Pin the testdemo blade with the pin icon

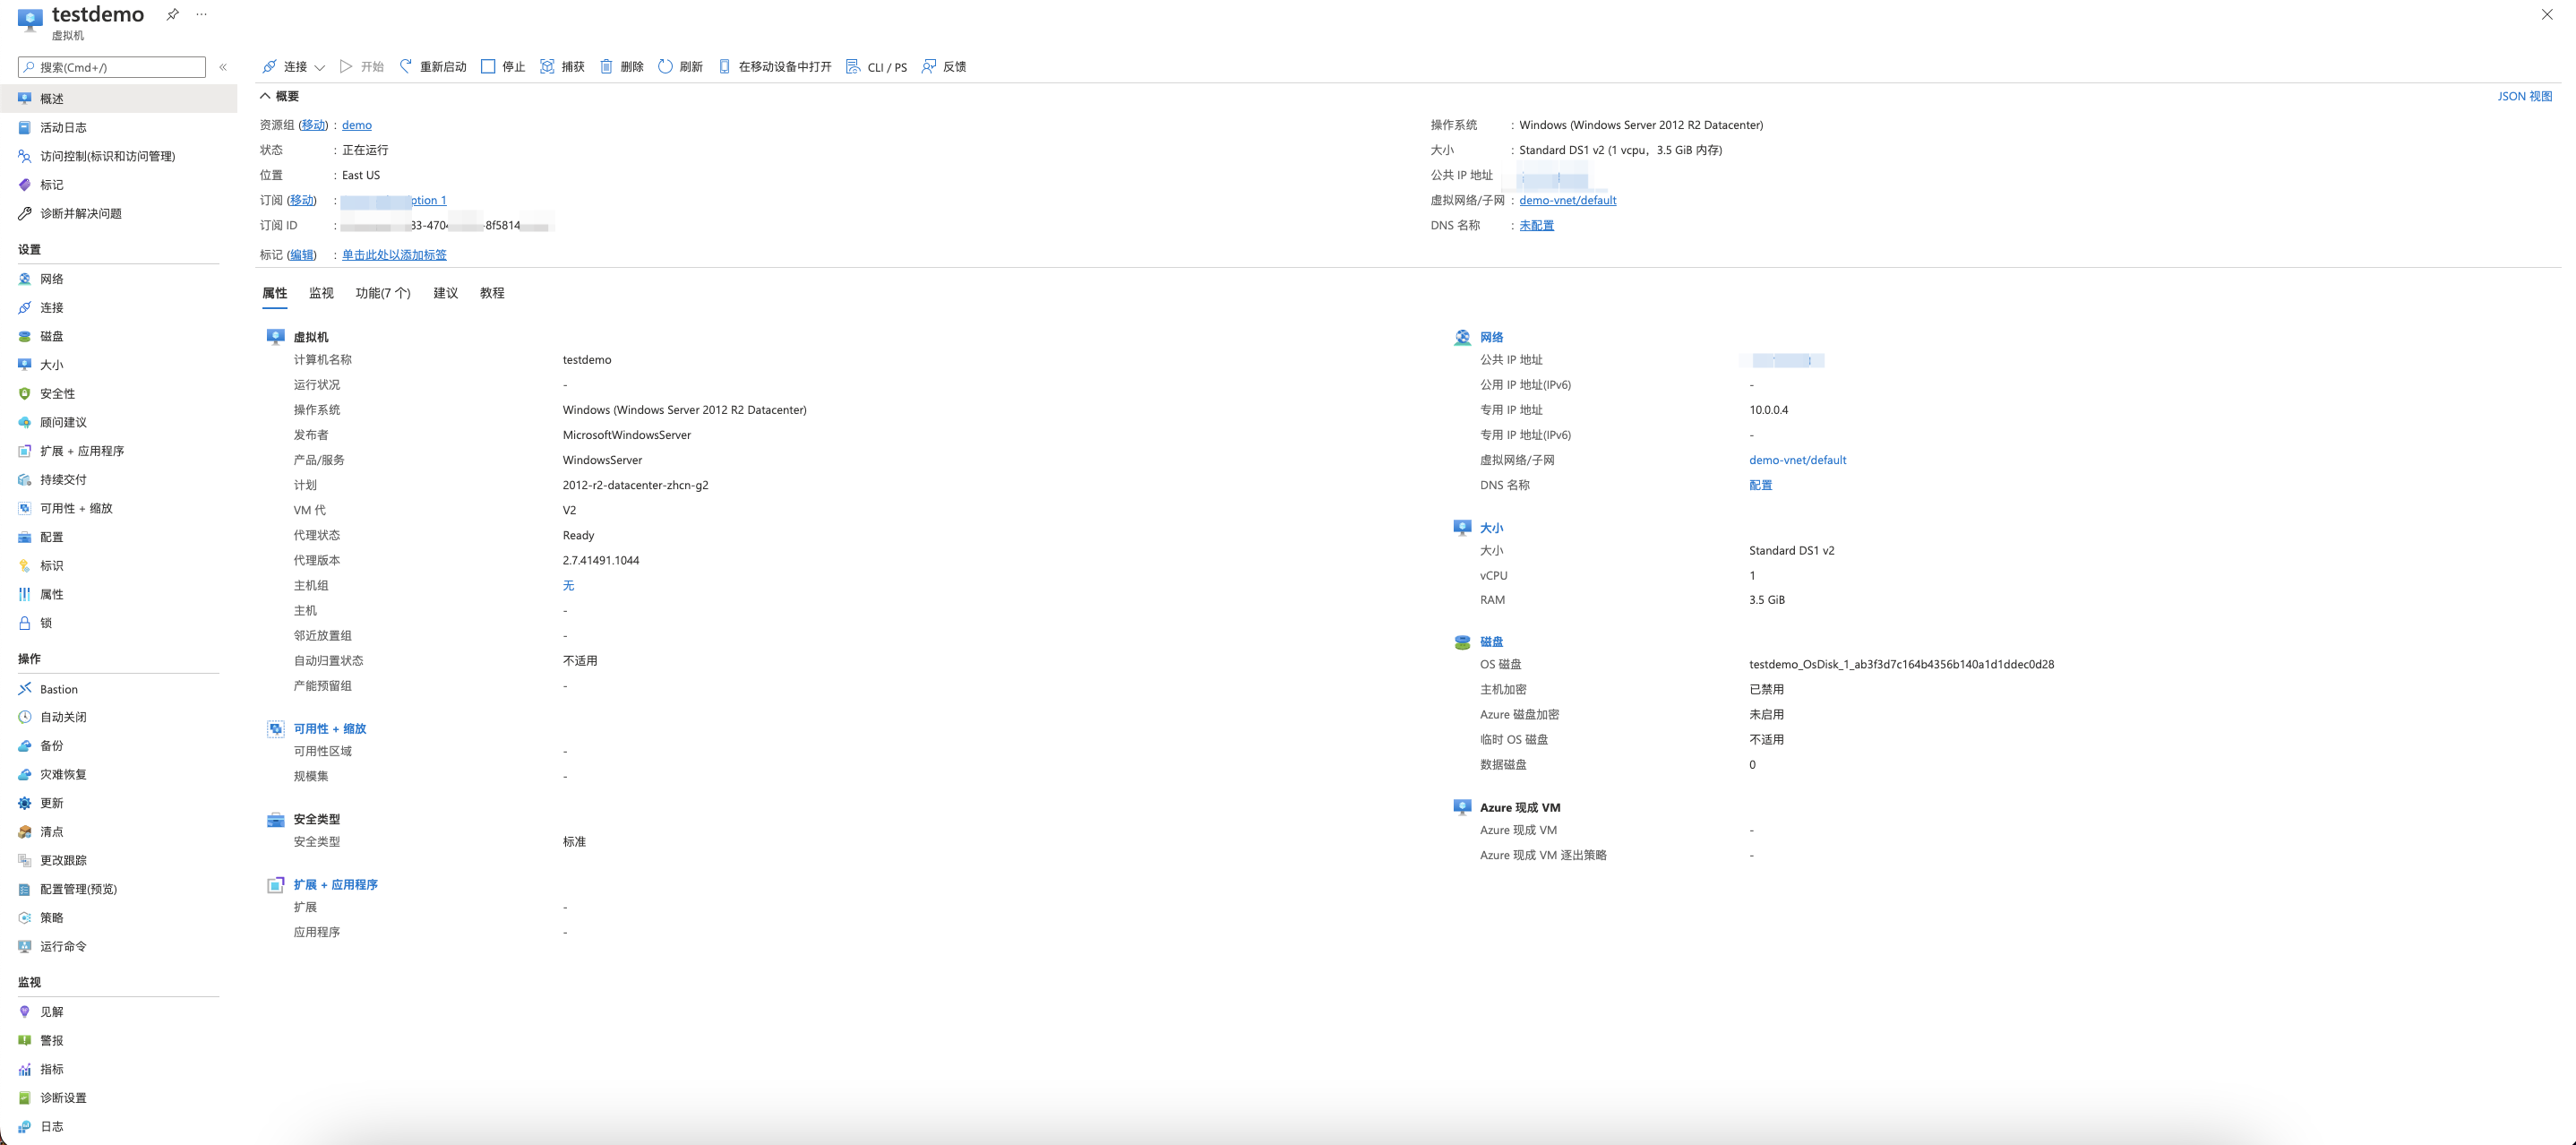[173, 14]
